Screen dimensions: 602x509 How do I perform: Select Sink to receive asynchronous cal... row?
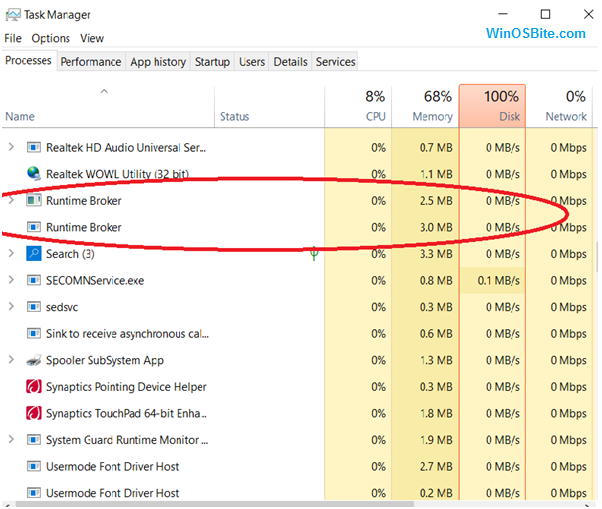299,334
